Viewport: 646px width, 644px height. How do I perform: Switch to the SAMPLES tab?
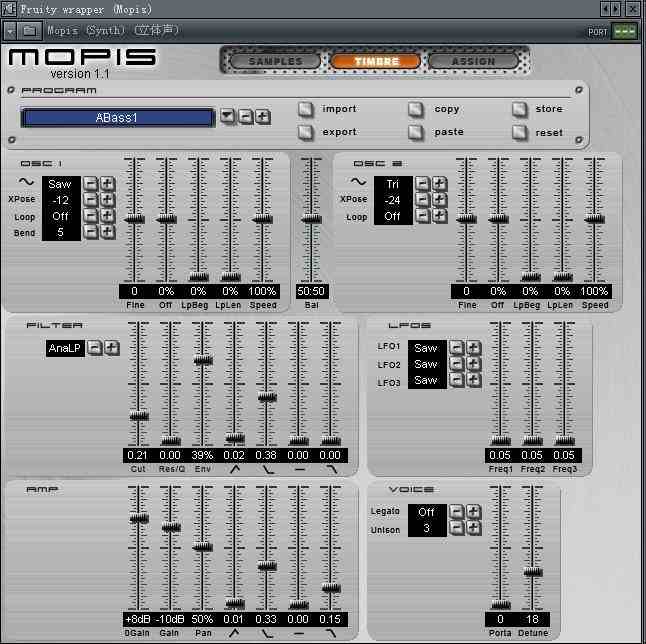(275, 61)
